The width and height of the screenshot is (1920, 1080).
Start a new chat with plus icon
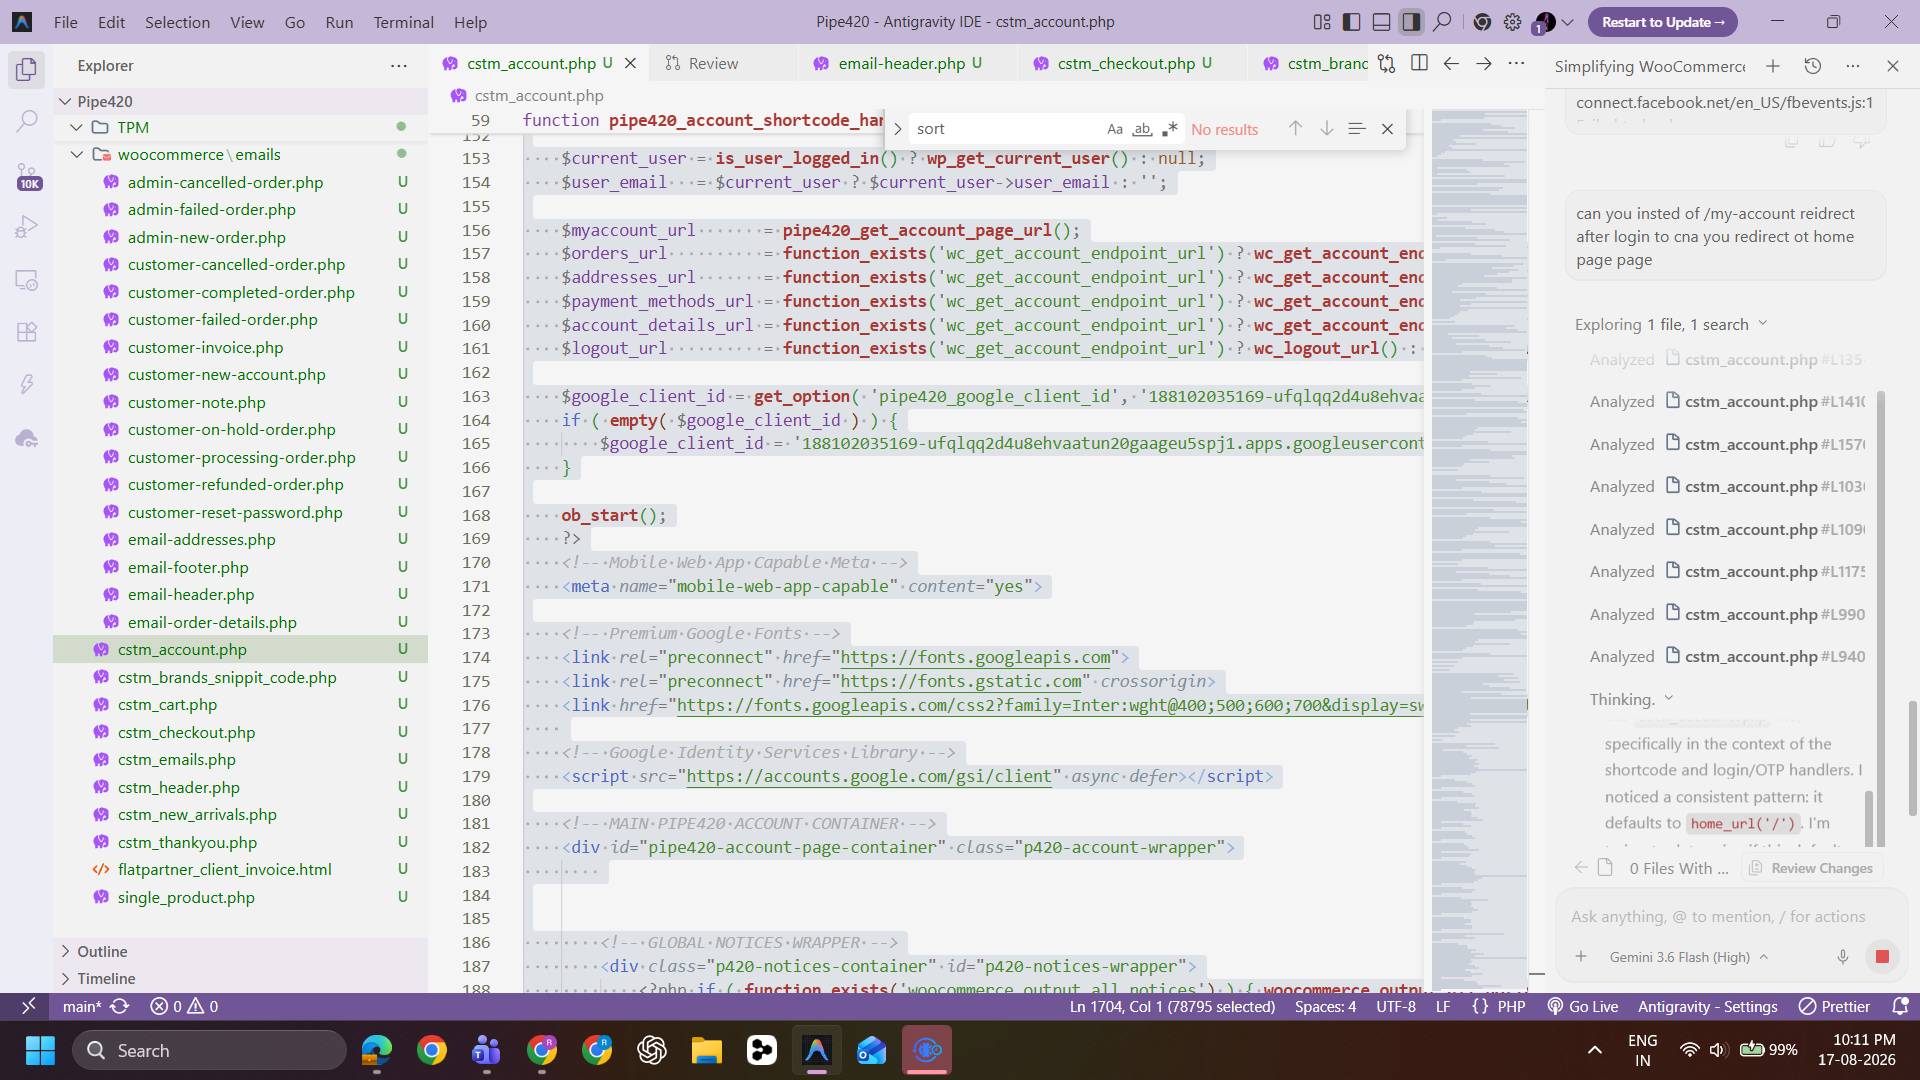tap(1773, 66)
